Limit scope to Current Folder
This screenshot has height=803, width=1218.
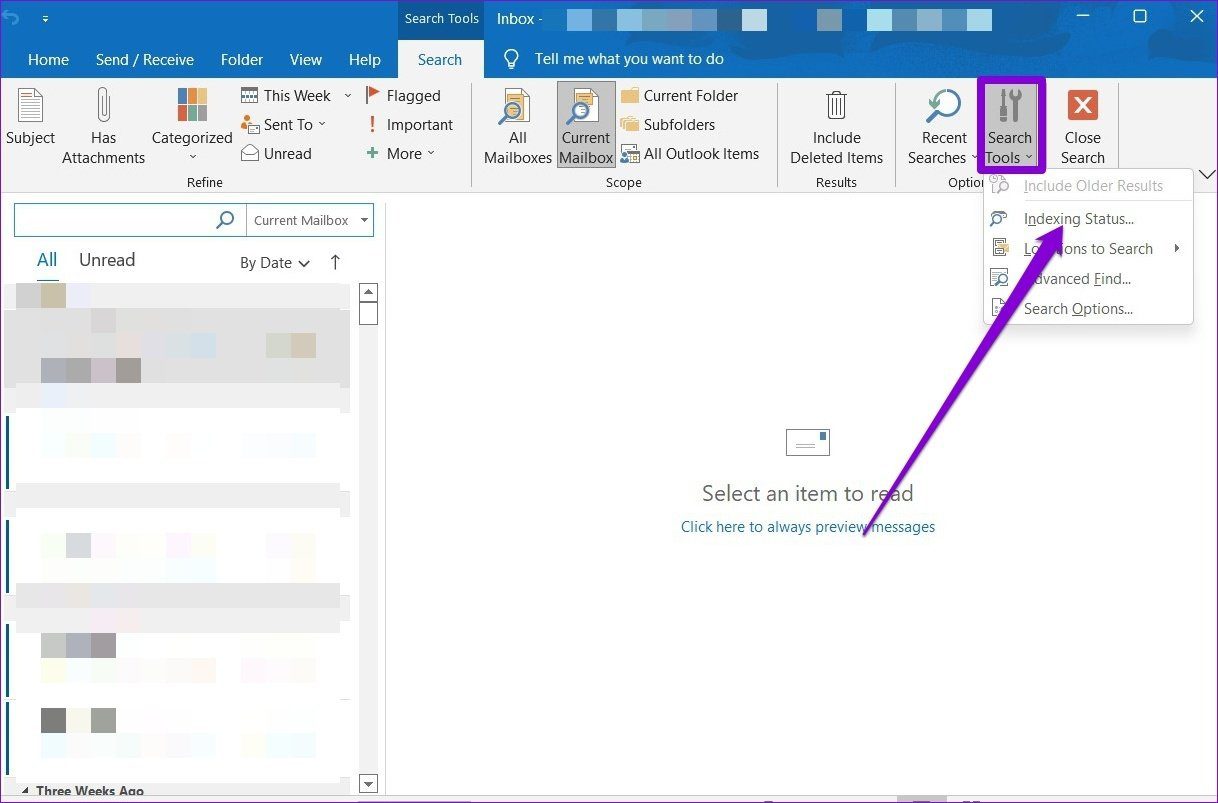(x=679, y=95)
